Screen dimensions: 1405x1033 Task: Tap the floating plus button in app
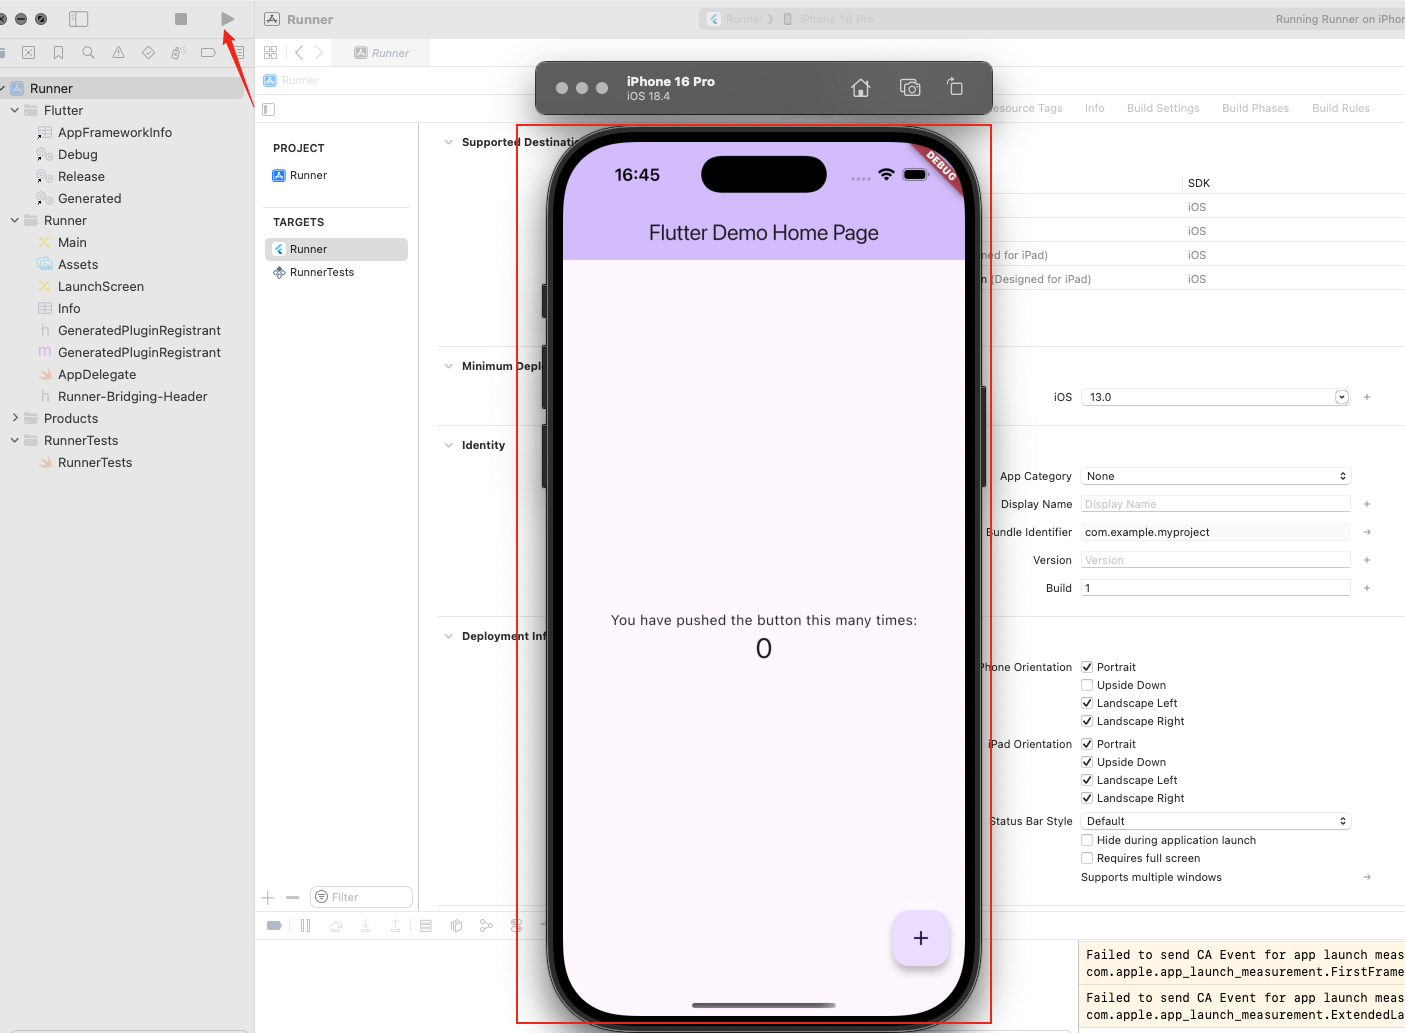921,938
